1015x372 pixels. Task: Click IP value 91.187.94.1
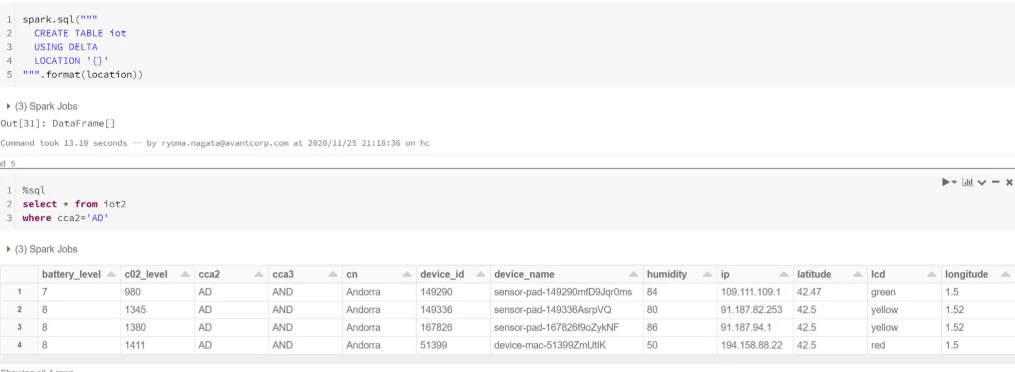coord(746,327)
